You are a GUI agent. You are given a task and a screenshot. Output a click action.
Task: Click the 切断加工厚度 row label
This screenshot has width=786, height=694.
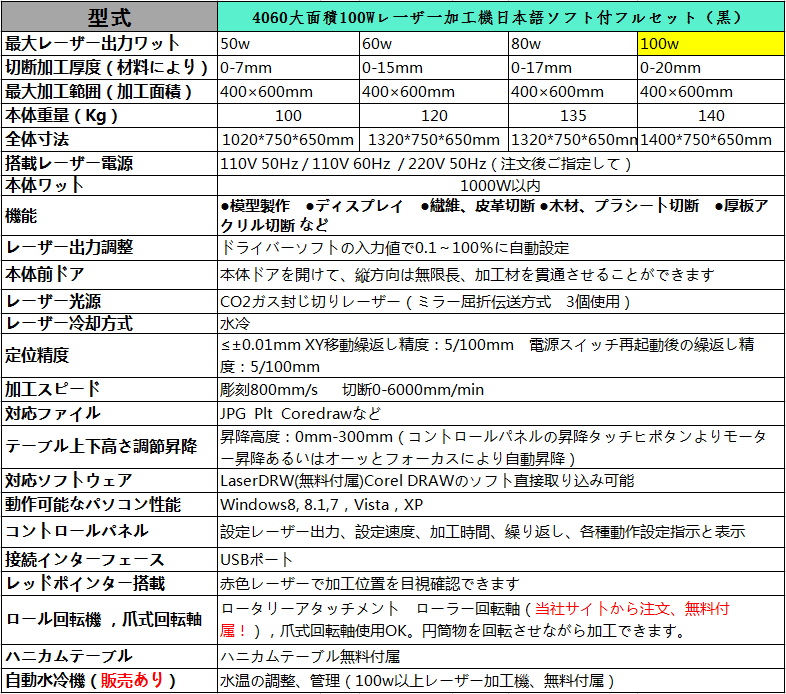(109, 68)
